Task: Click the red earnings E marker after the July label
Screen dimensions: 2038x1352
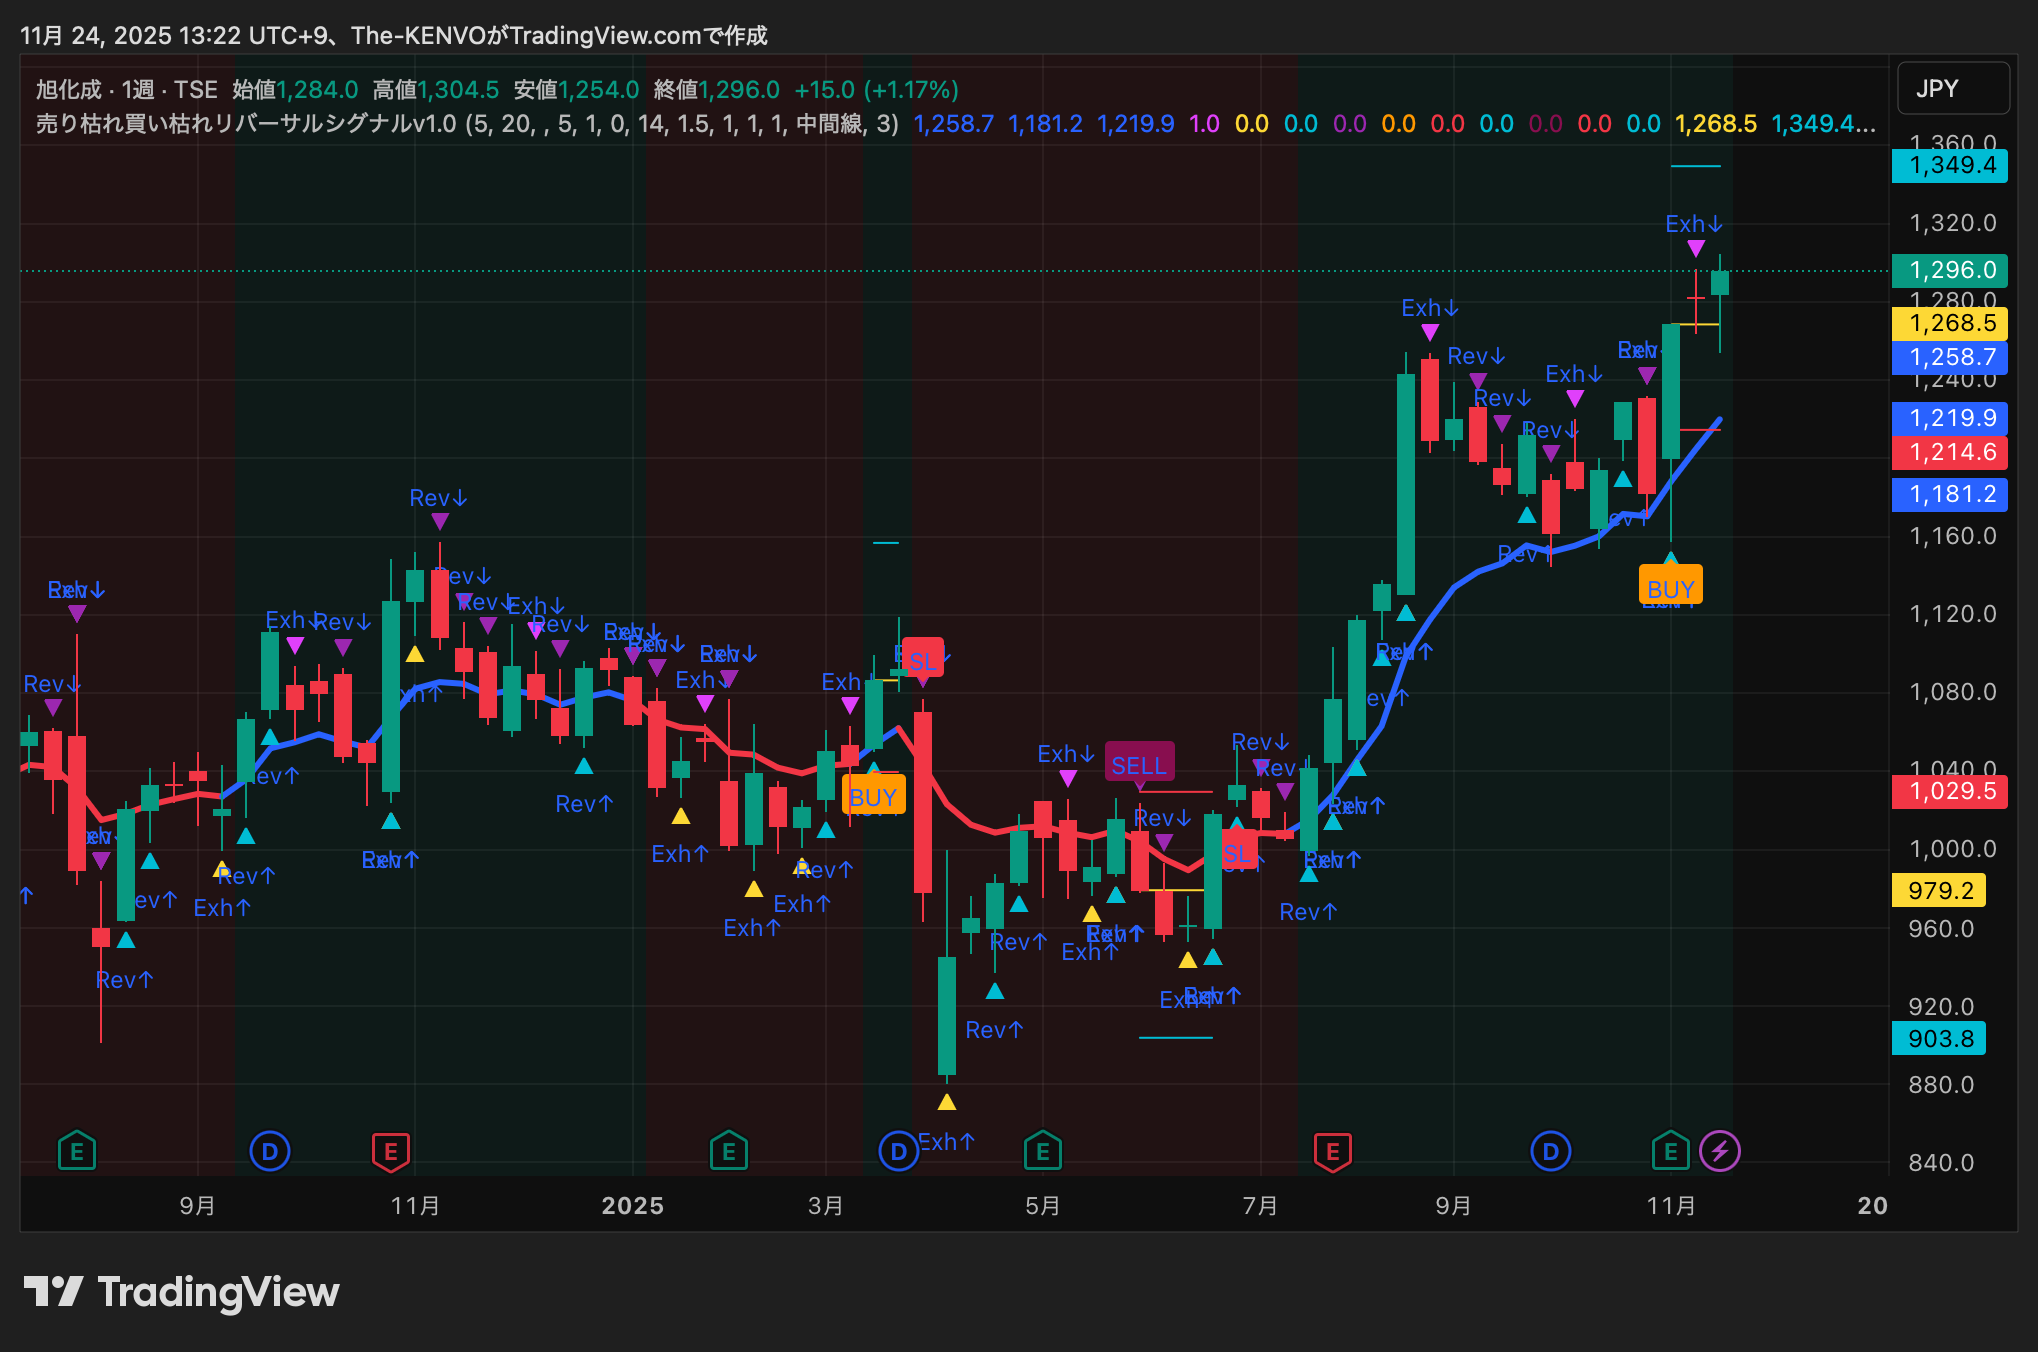Action: [1332, 1151]
